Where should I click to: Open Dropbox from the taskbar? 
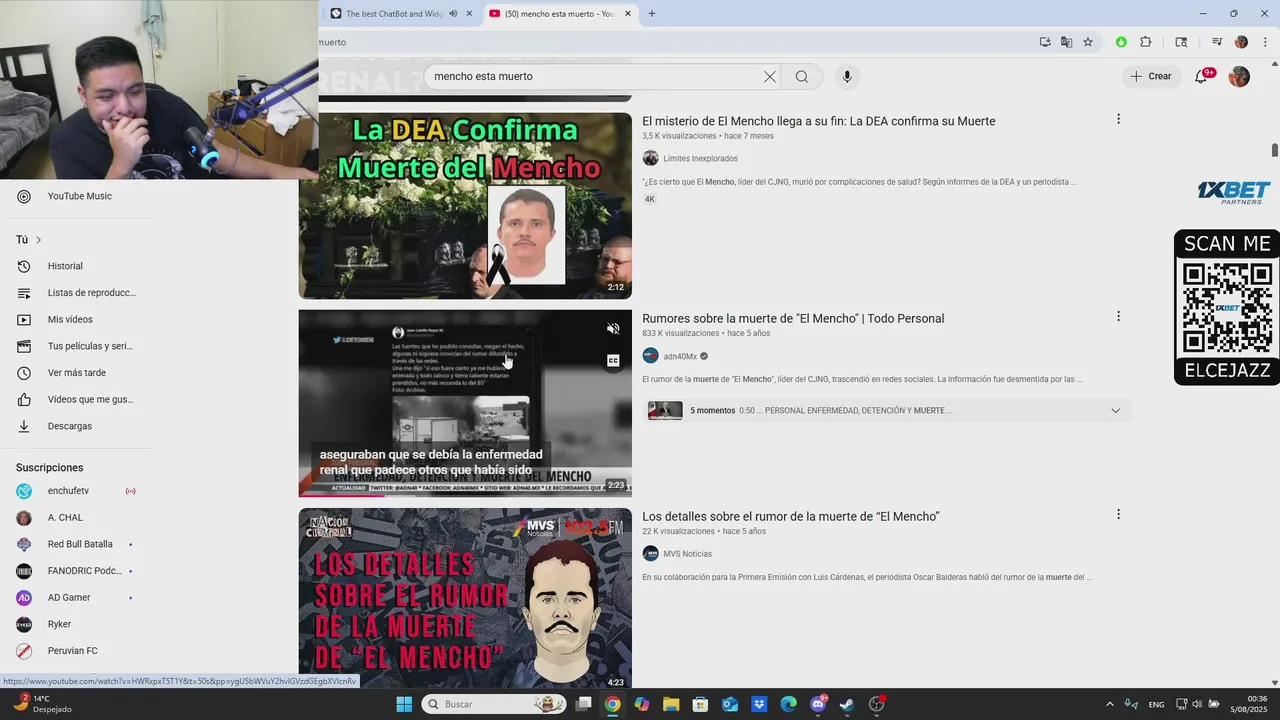(759, 704)
